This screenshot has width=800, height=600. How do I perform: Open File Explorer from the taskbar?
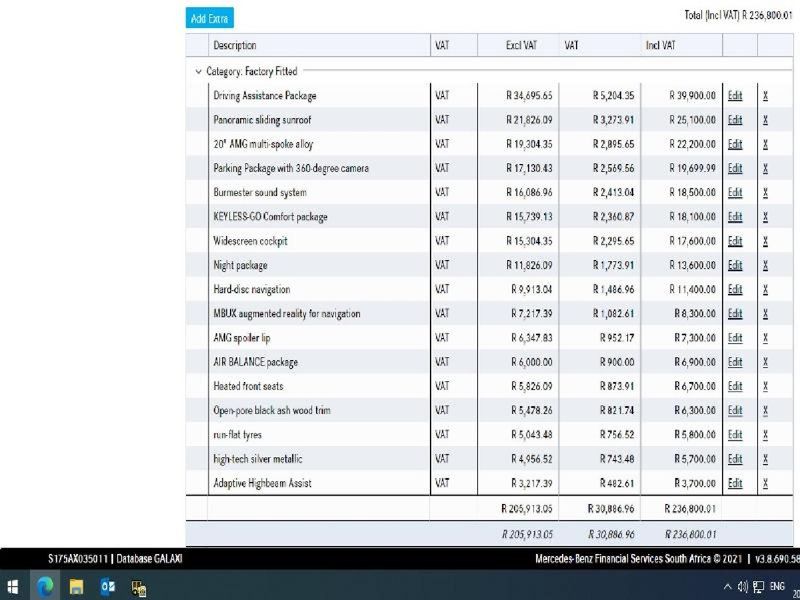pyautogui.click(x=76, y=587)
